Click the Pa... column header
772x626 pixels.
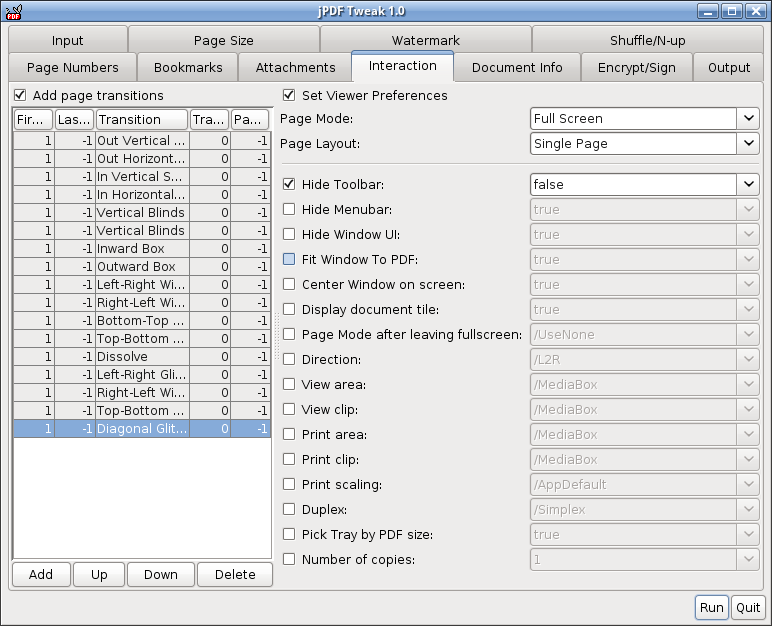(250, 119)
